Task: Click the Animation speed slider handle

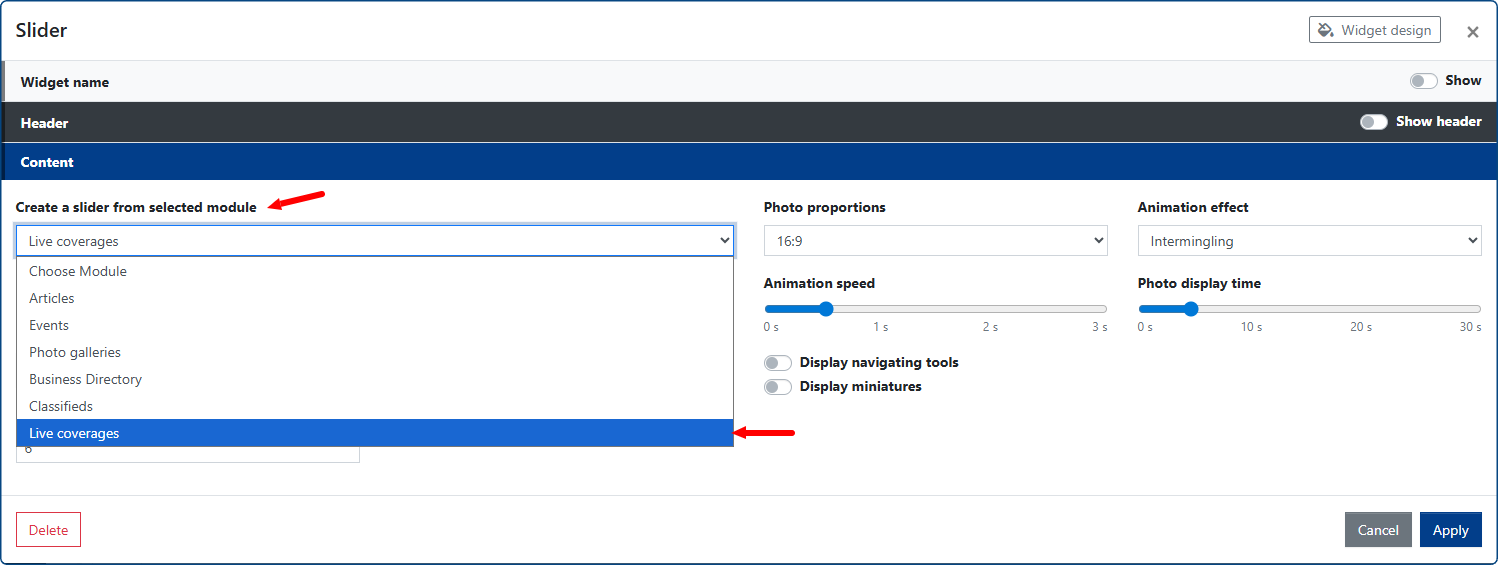Action: [826, 309]
